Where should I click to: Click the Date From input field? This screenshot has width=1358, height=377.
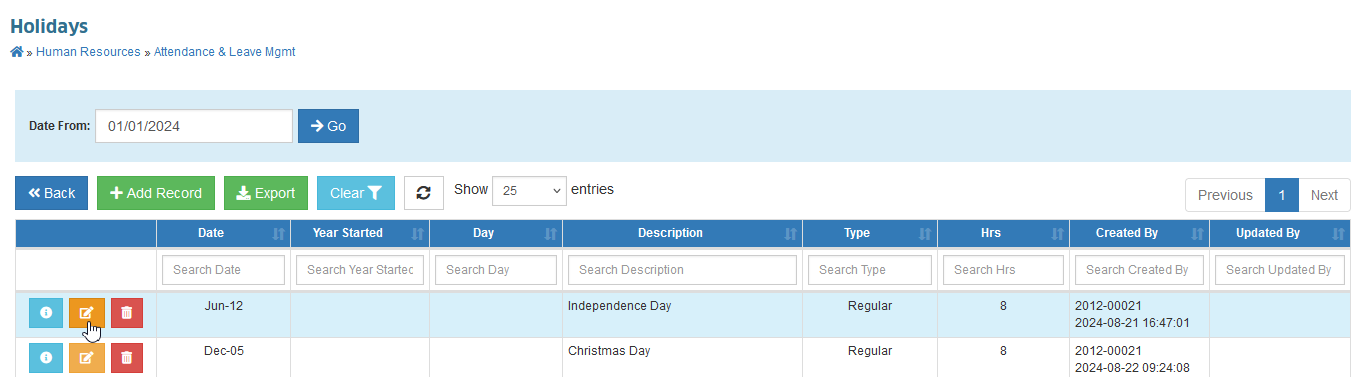point(194,126)
